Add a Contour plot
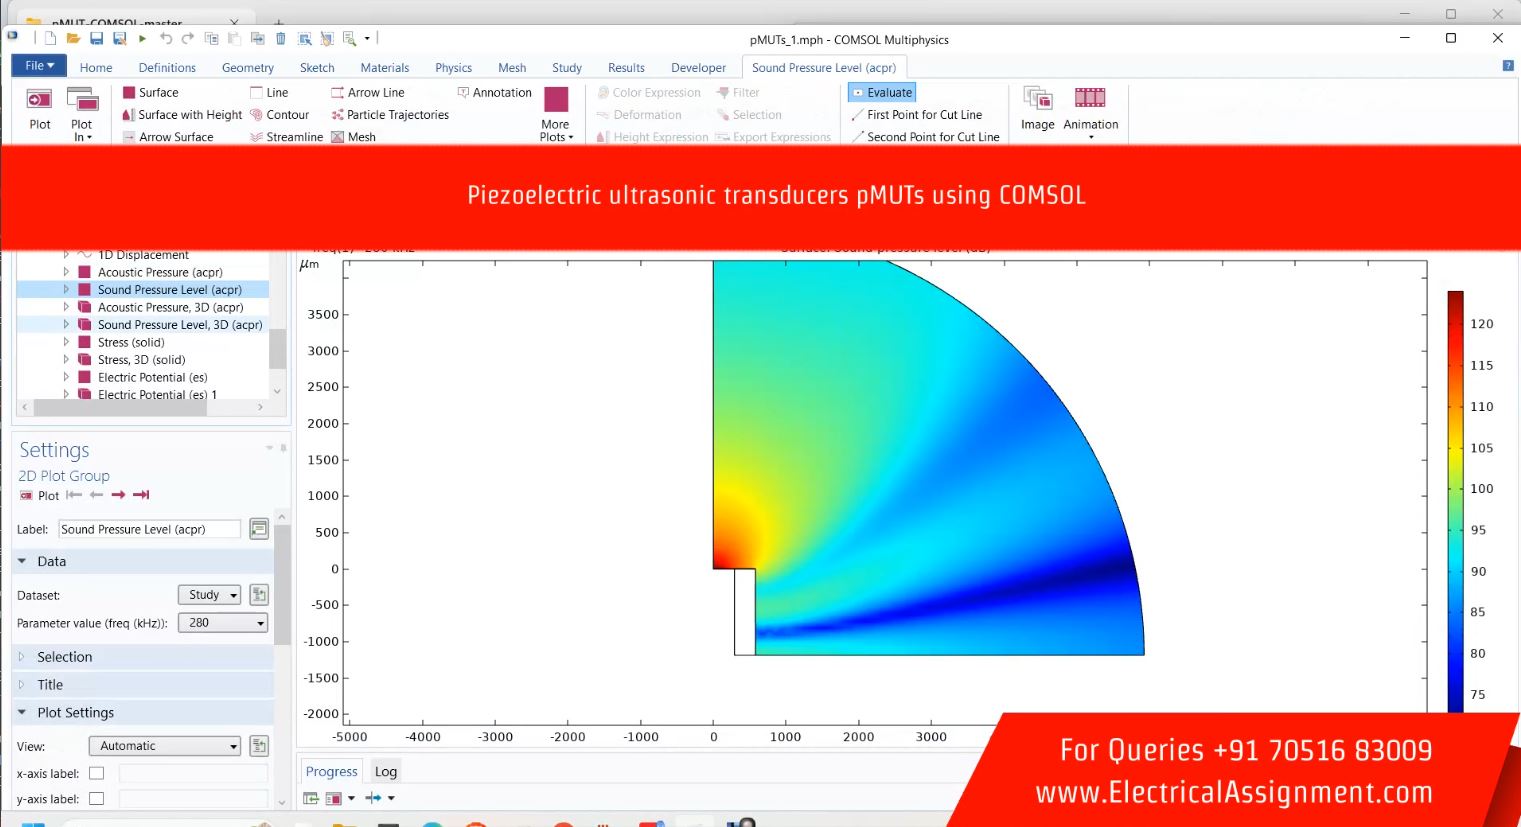The height and width of the screenshot is (827, 1521). click(286, 115)
